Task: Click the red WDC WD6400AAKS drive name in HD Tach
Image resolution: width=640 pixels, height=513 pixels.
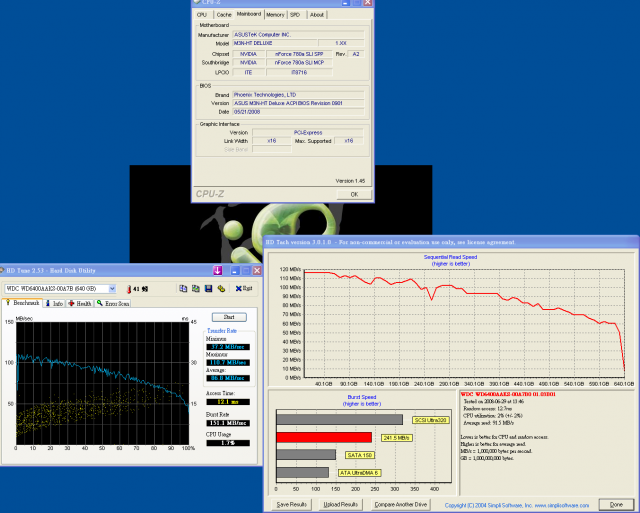Action: pyautogui.click(x=508, y=394)
